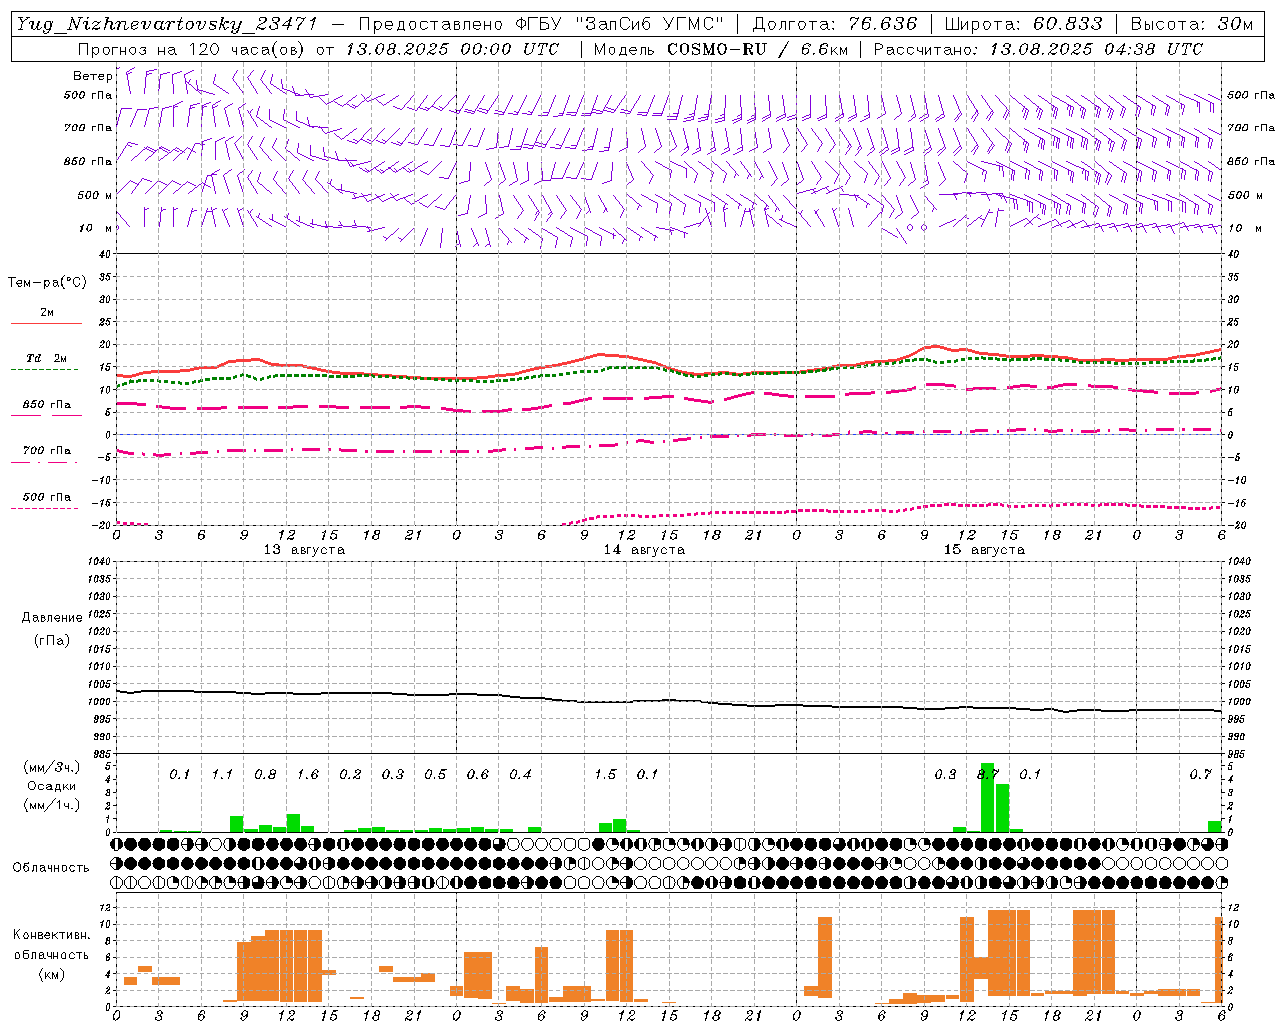Click the 0.6 precipitation total value
Image resolution: width=1280 pixels, height=1024 pixels.
(x=478, y=775)
